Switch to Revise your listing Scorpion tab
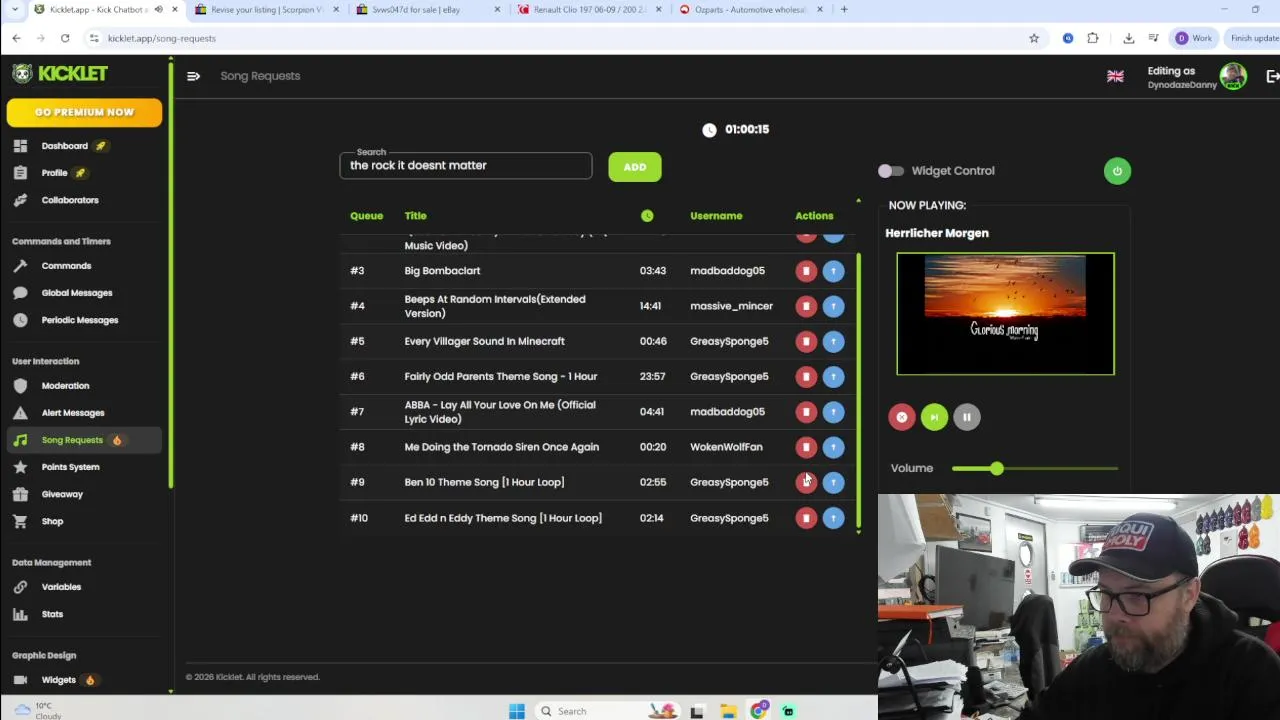Viewport: 1280px width, 720px height. (x=267, y=10)
